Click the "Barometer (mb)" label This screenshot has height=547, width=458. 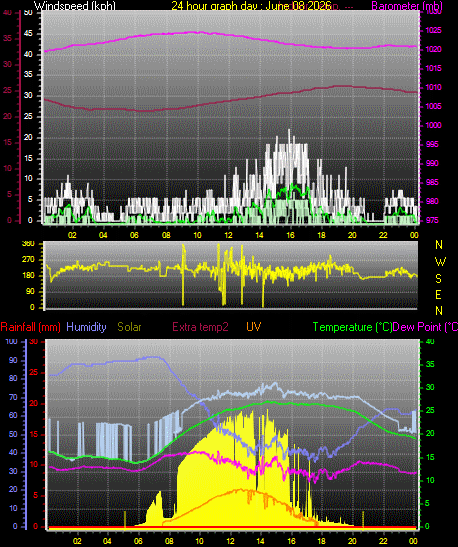tap(407, 6)
